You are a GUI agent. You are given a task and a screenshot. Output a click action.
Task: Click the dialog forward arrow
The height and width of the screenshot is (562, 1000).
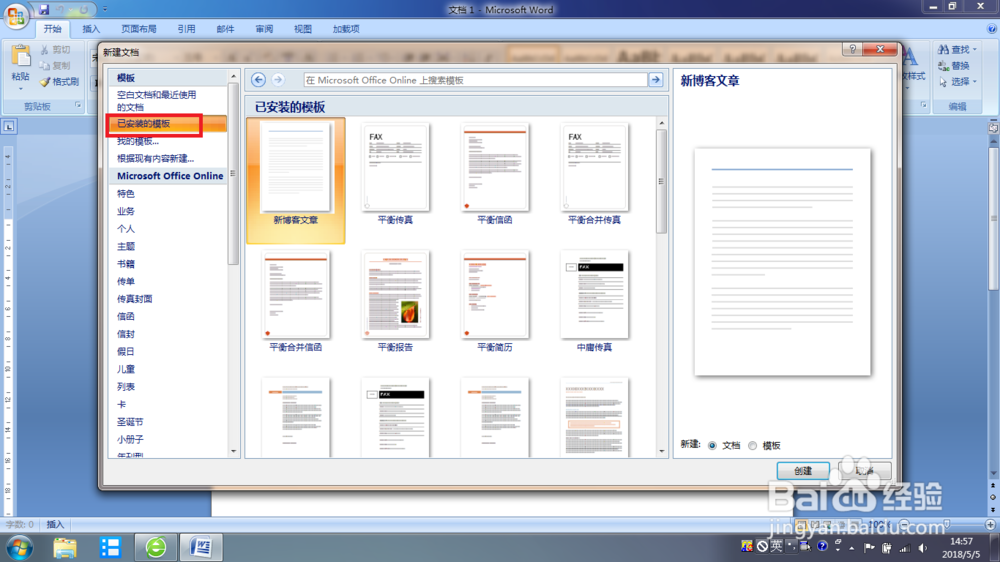[x=277, y=80]
